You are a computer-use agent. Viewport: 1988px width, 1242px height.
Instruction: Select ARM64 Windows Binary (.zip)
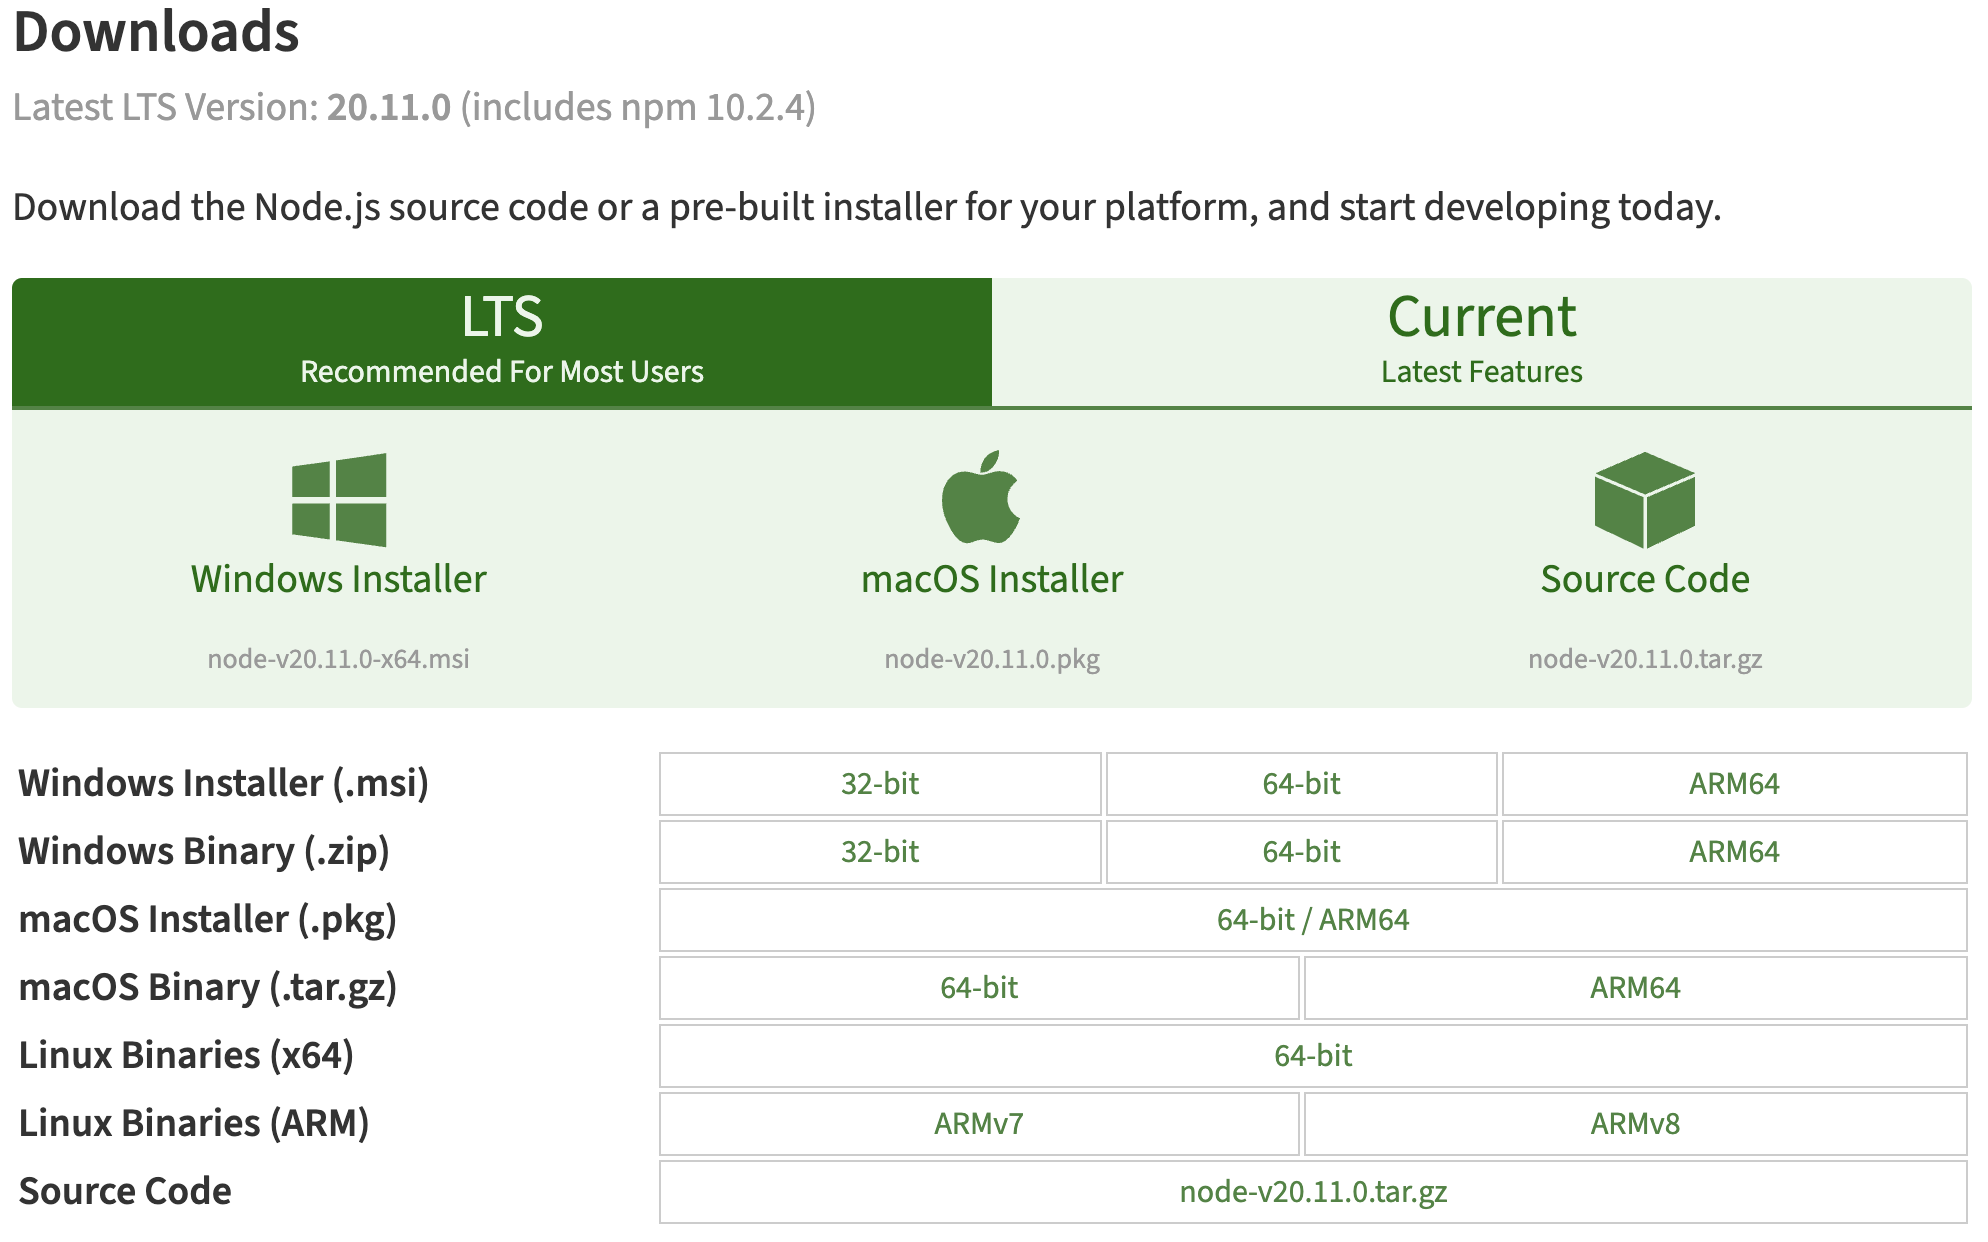1734,852
